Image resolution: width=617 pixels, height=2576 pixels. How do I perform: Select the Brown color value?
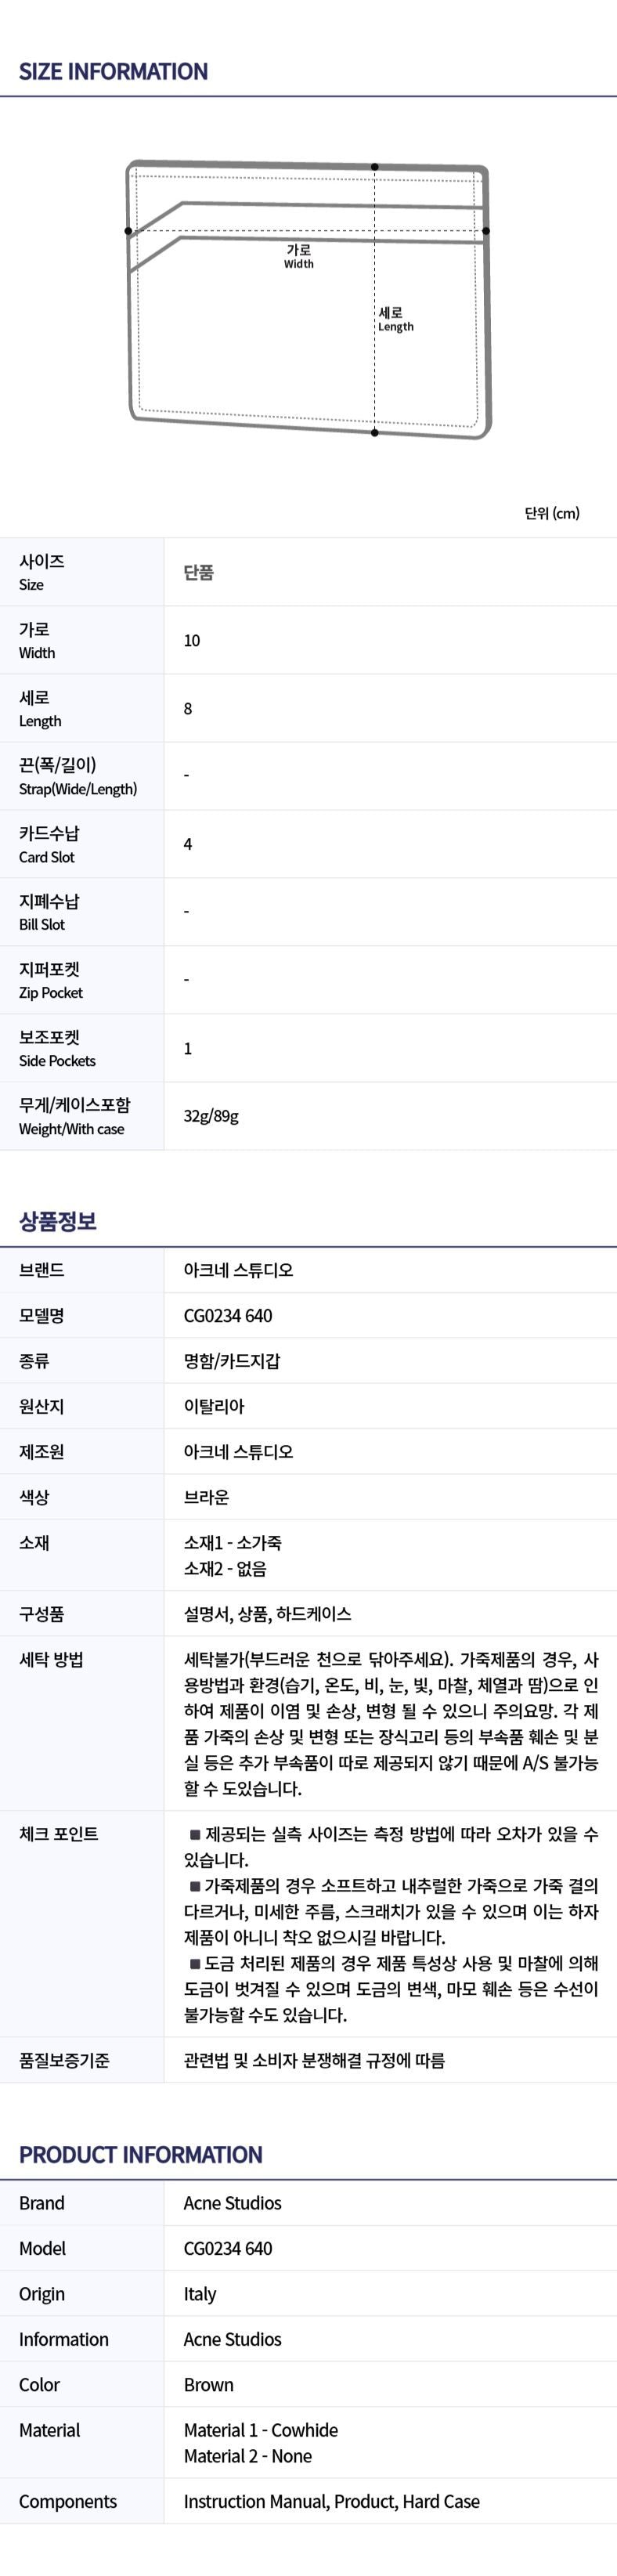pyautogui.click(x=208, y=2385)
